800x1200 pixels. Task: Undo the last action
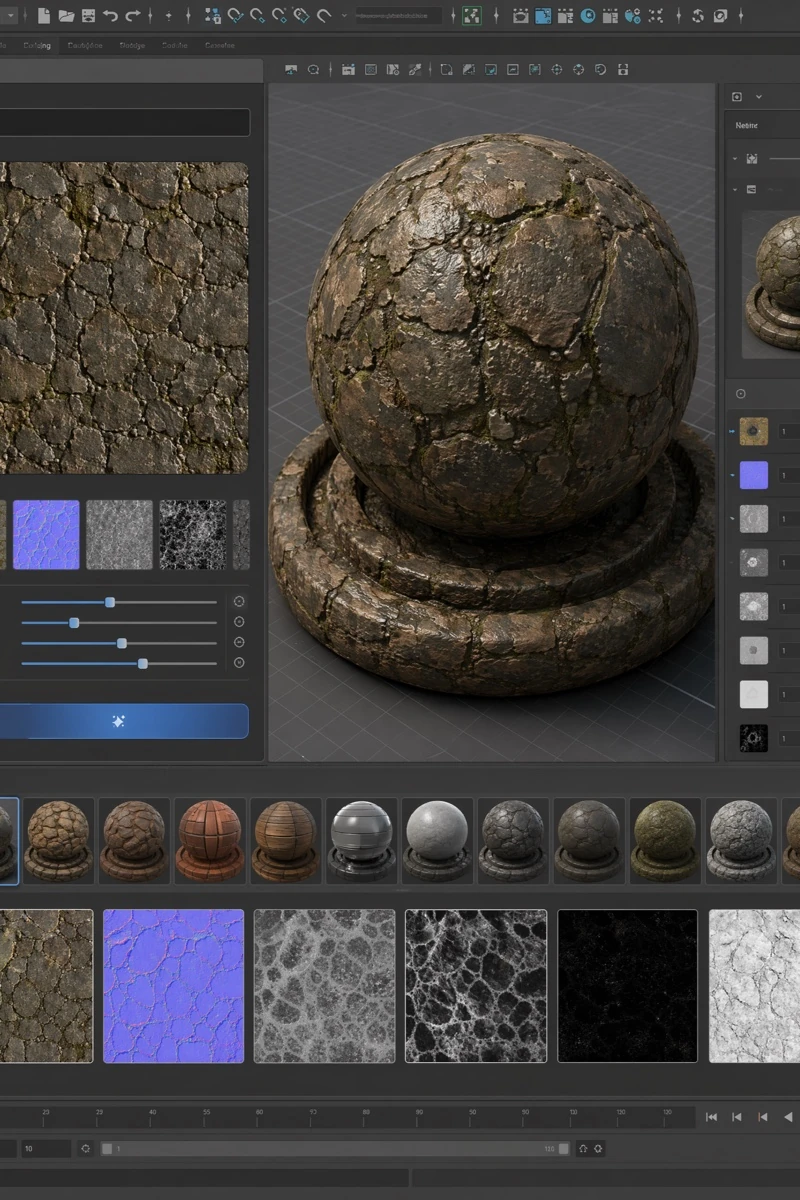coord(110,16)
